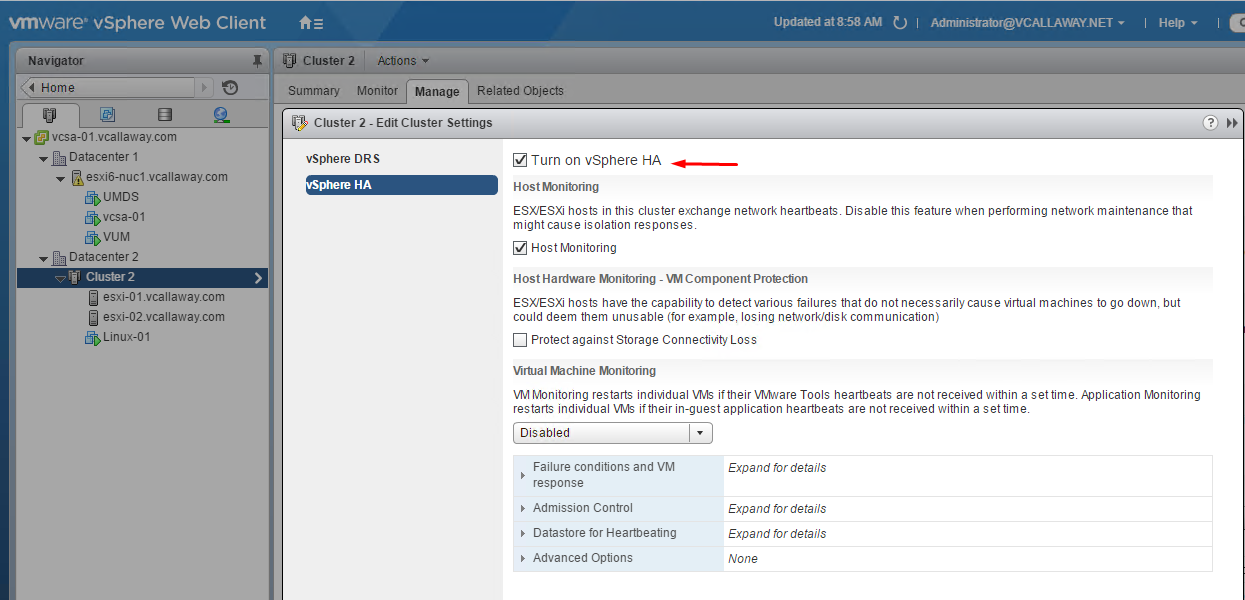Image resolution: width=1245 pixels, height=600 pixels.
Task: Click 'Expand for details' beside Datastore for Heartbeating
Action: tap(777, 534)
